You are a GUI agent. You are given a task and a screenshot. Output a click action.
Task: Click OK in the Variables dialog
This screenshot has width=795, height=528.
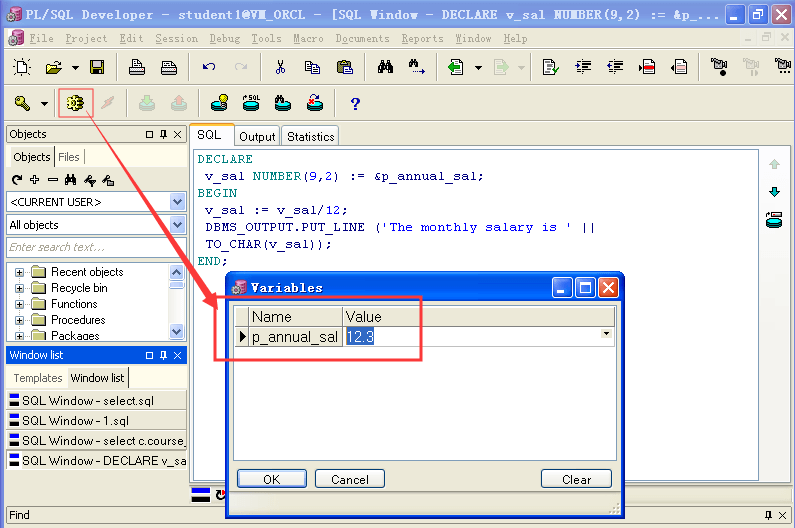click(272, 479)
